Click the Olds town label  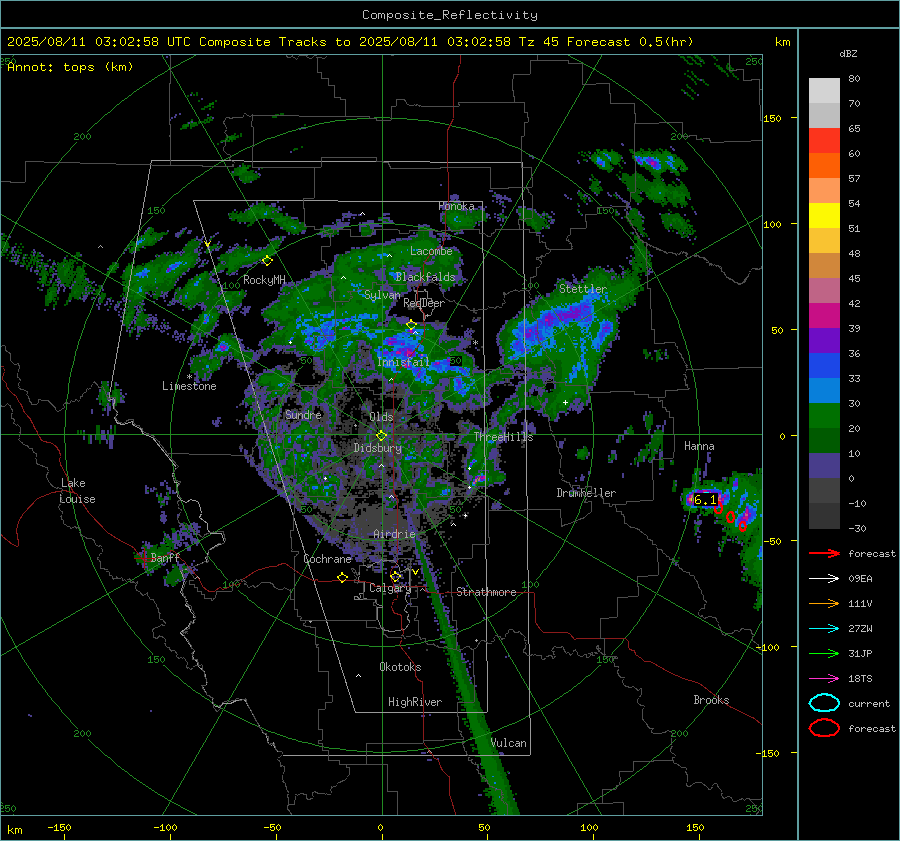tap(381, 417)
